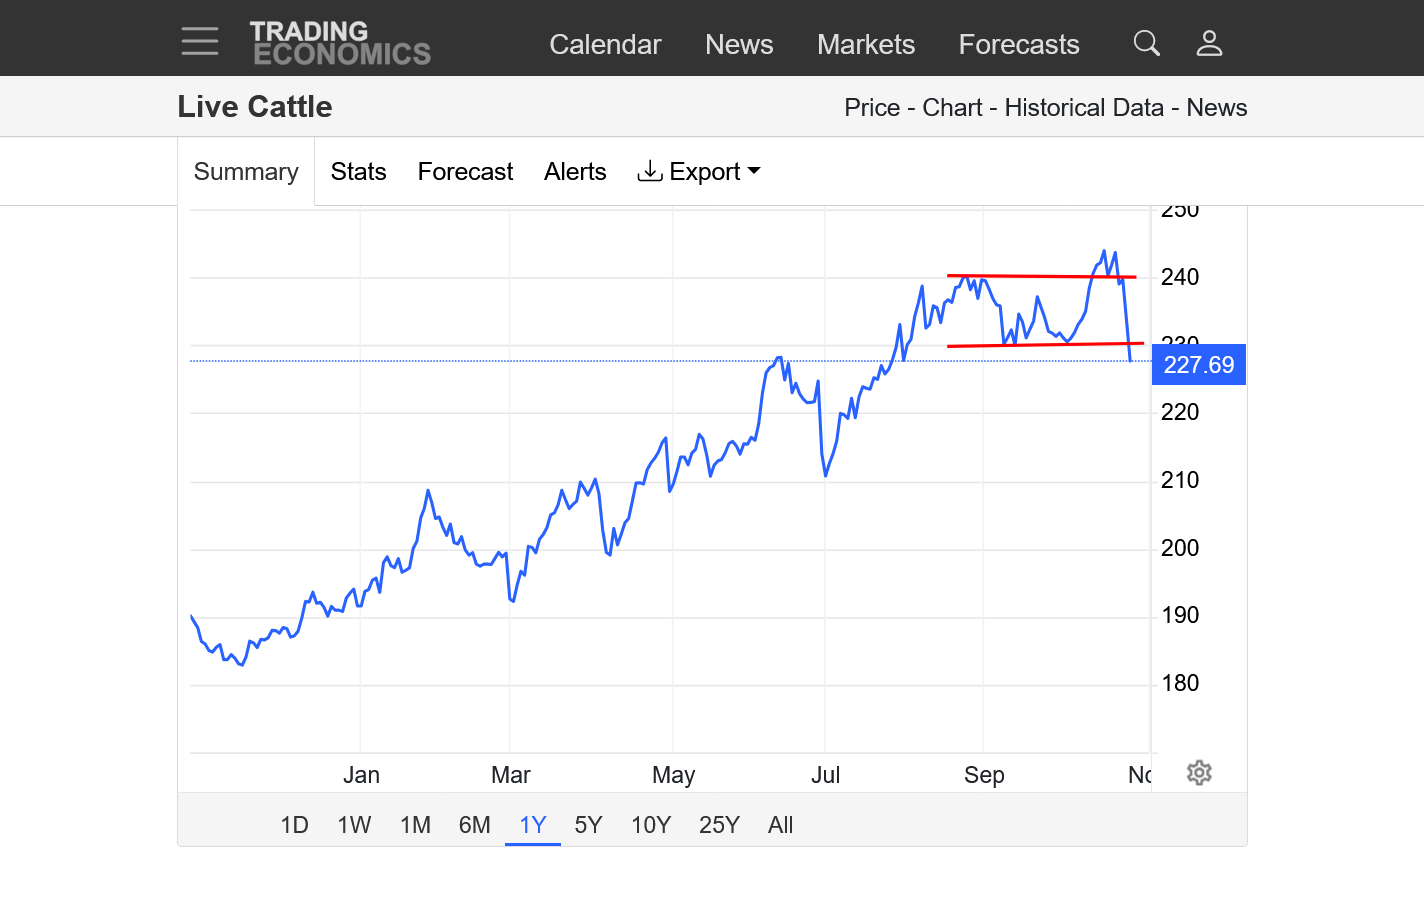Click the 227.69 current price label

(1198, 365)
